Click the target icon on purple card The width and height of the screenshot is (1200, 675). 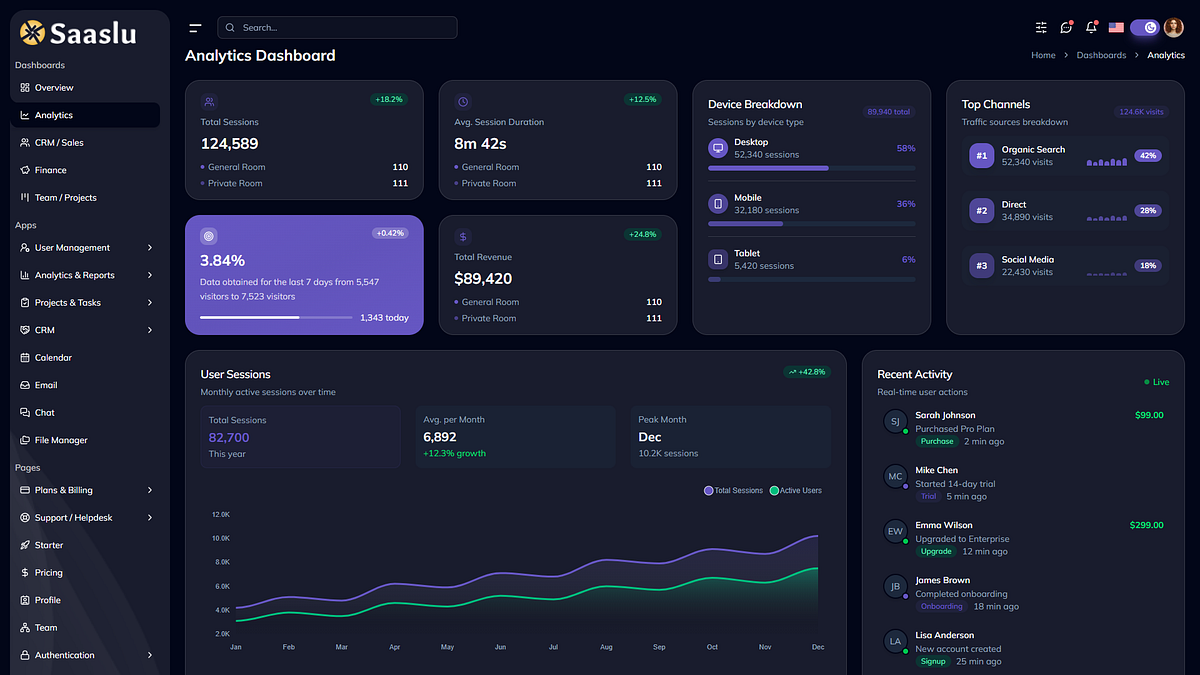tap(209, 236)
